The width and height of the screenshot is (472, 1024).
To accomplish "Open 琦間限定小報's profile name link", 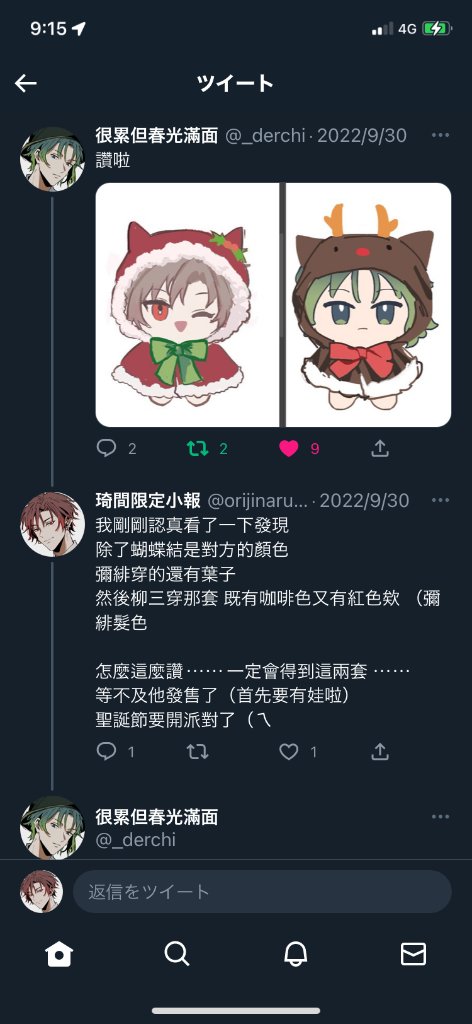I will coord(148,501).
